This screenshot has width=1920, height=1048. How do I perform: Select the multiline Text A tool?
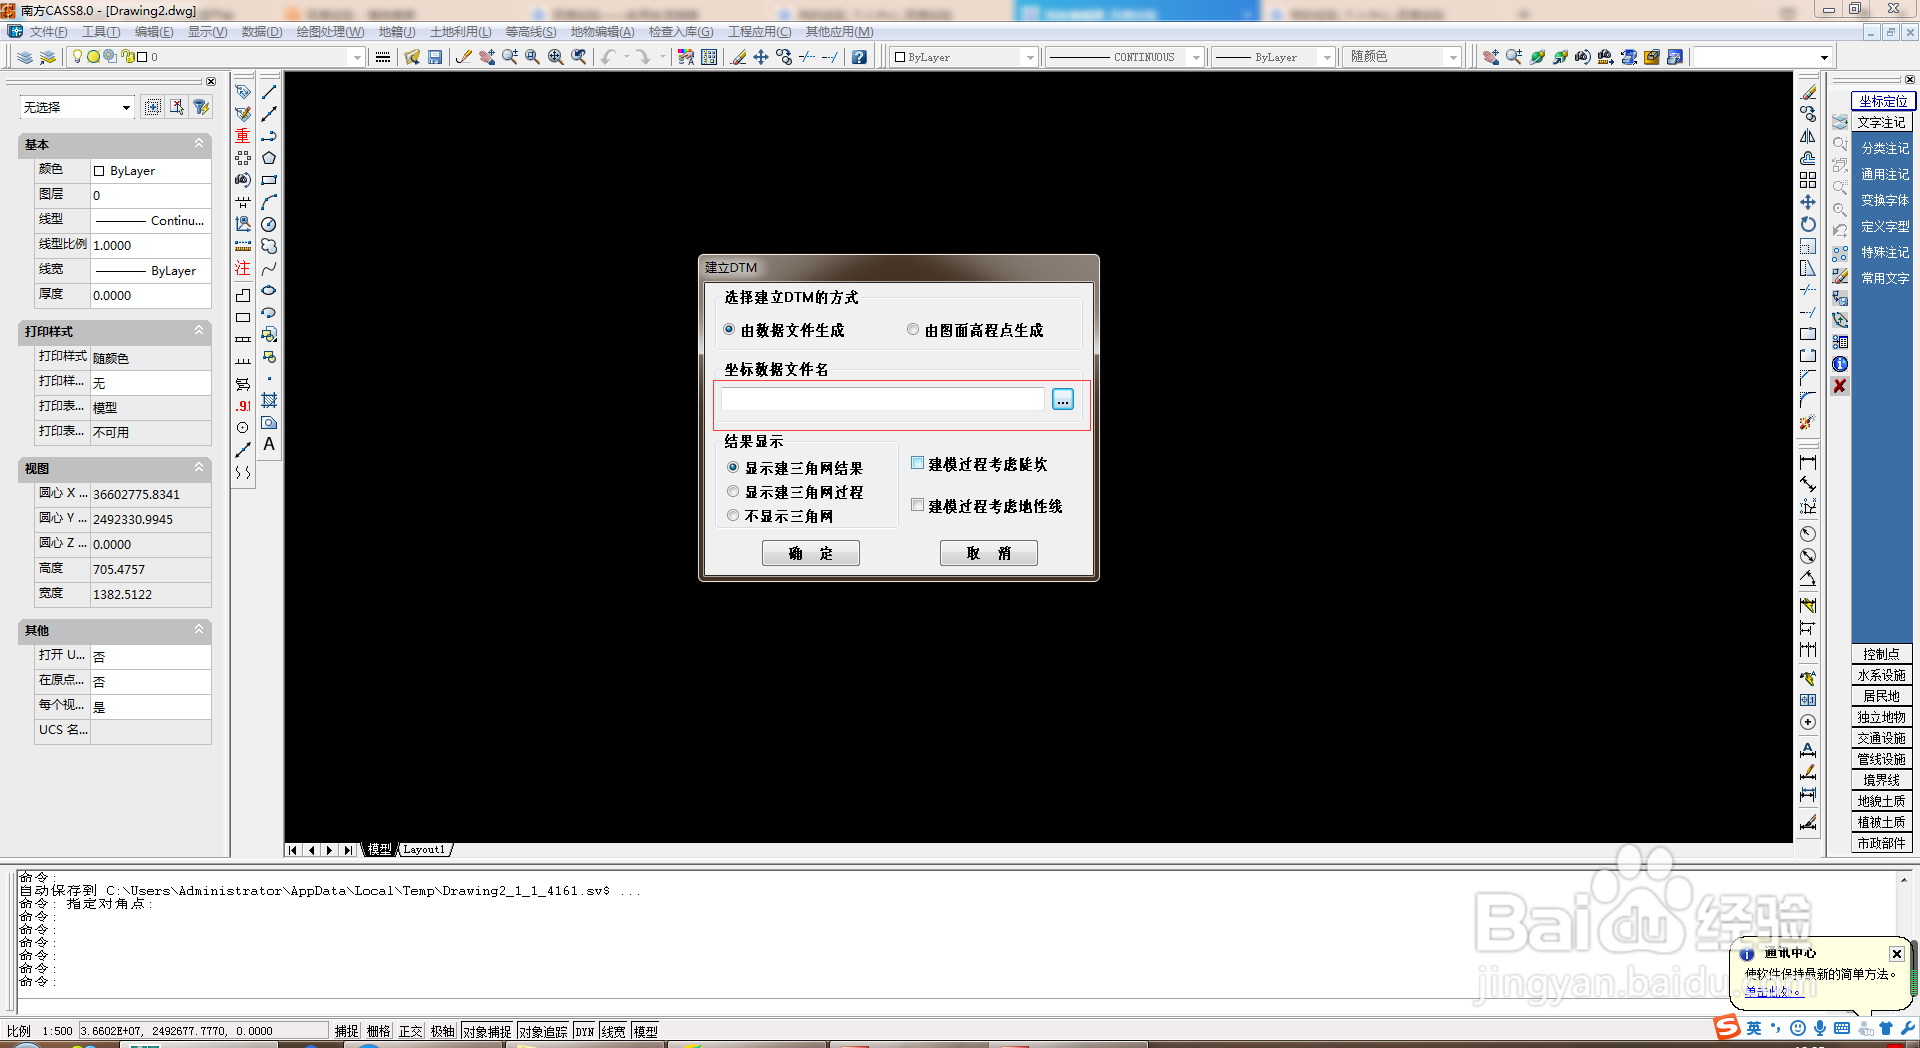[269, 444]
